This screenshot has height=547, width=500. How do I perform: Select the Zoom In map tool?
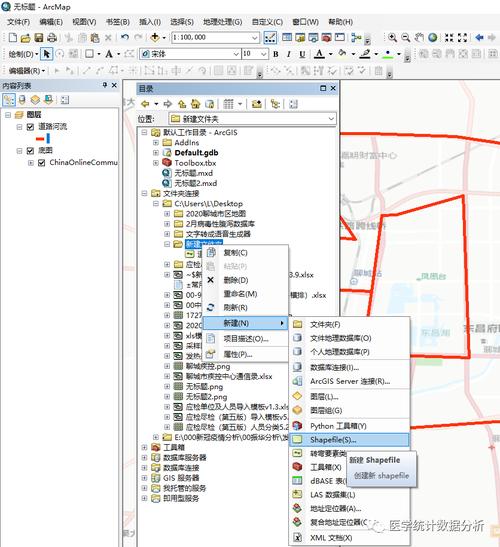pos(392,37)
